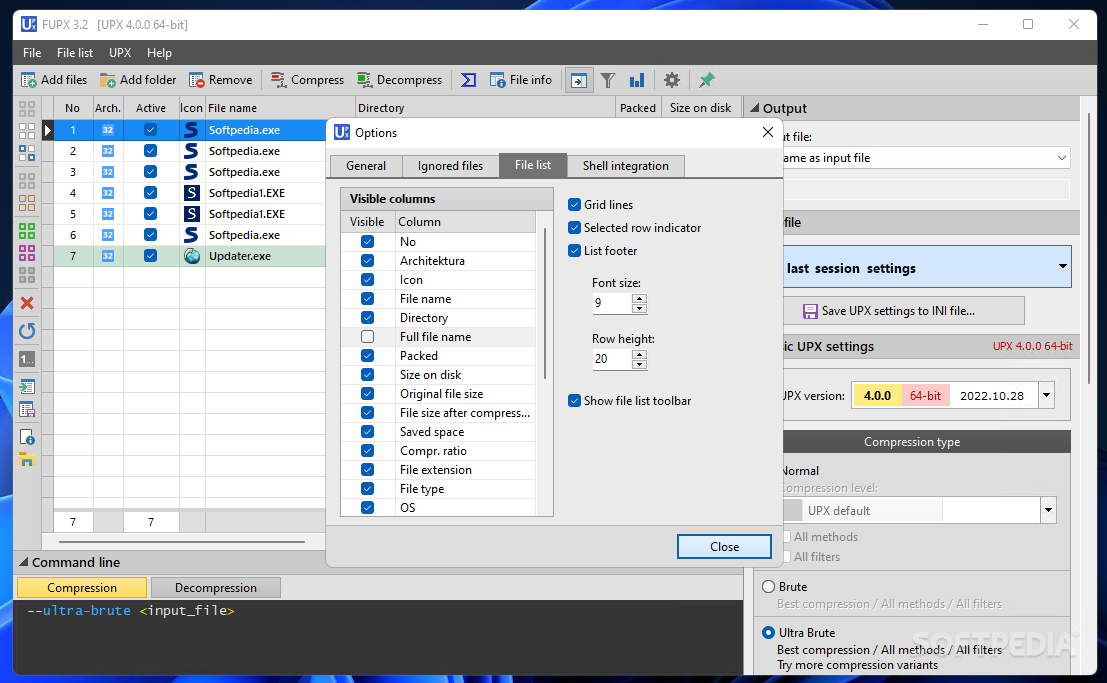1107x683 pixels.
Task: Open the UPX menu
Action: pos(120,53)
